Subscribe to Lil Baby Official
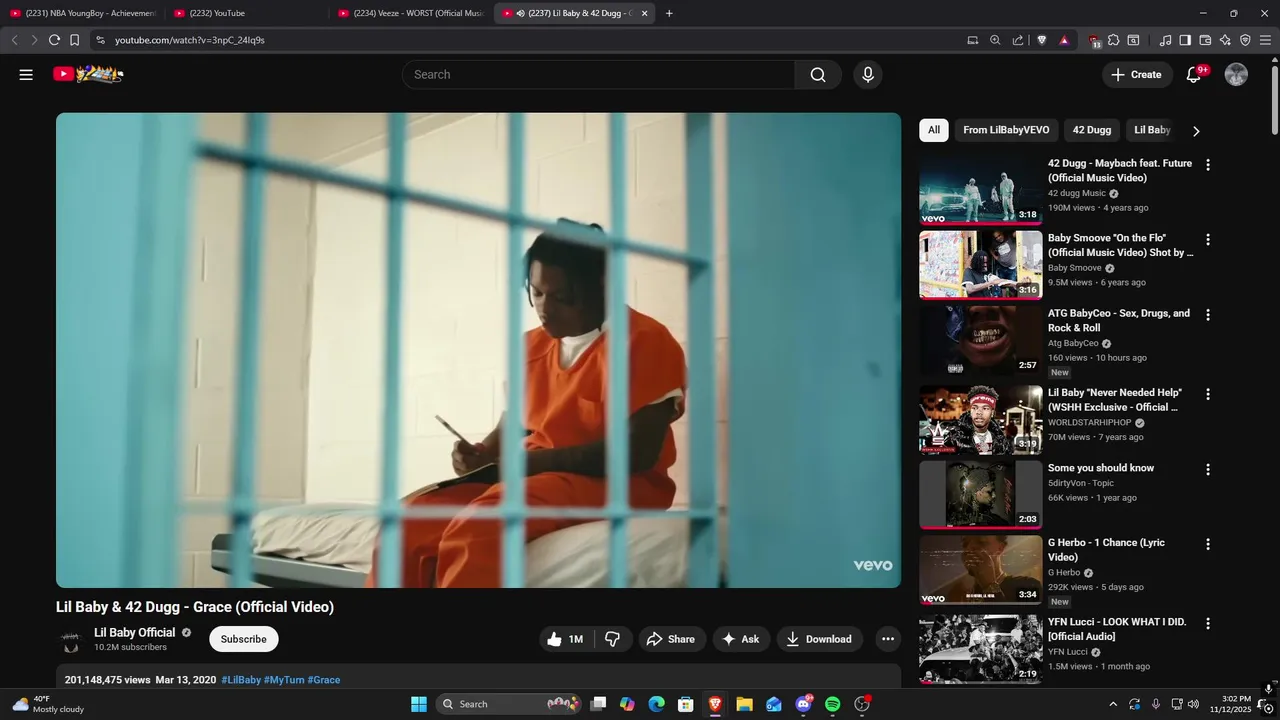This screenshot has height=720, width=1280. point(244,639)
